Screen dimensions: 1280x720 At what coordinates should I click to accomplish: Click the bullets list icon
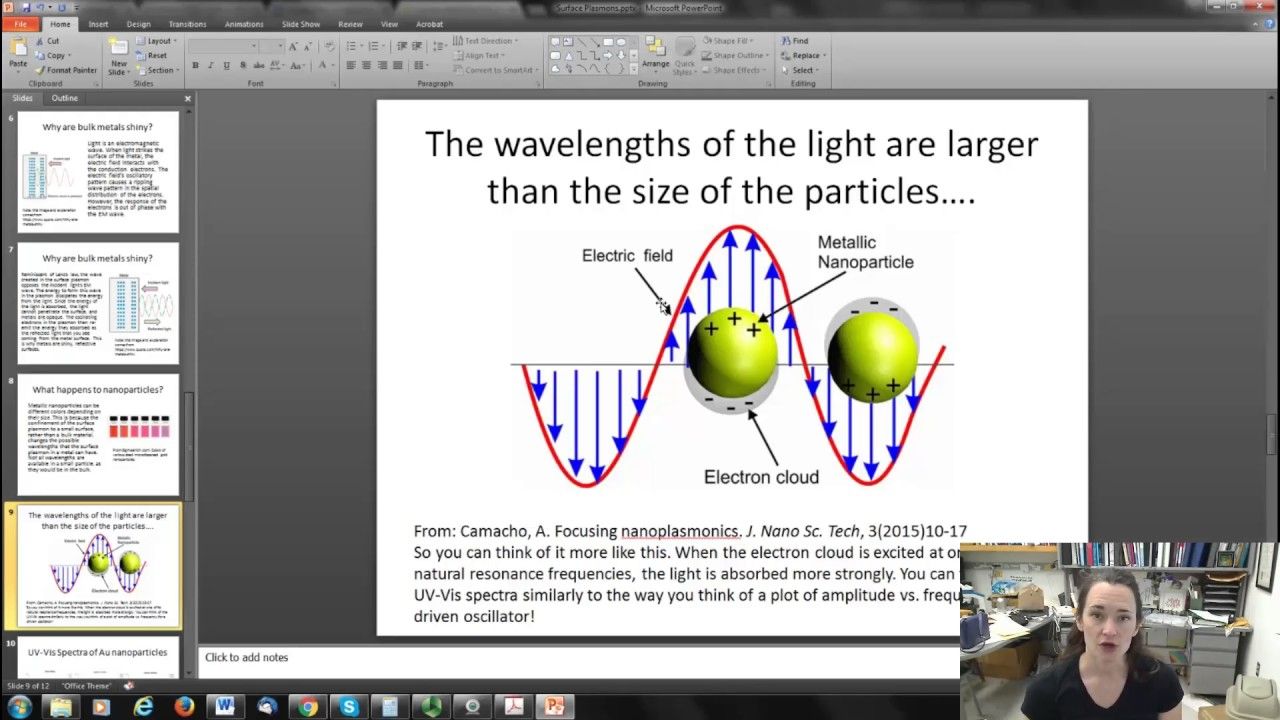[x=352, y=46]
